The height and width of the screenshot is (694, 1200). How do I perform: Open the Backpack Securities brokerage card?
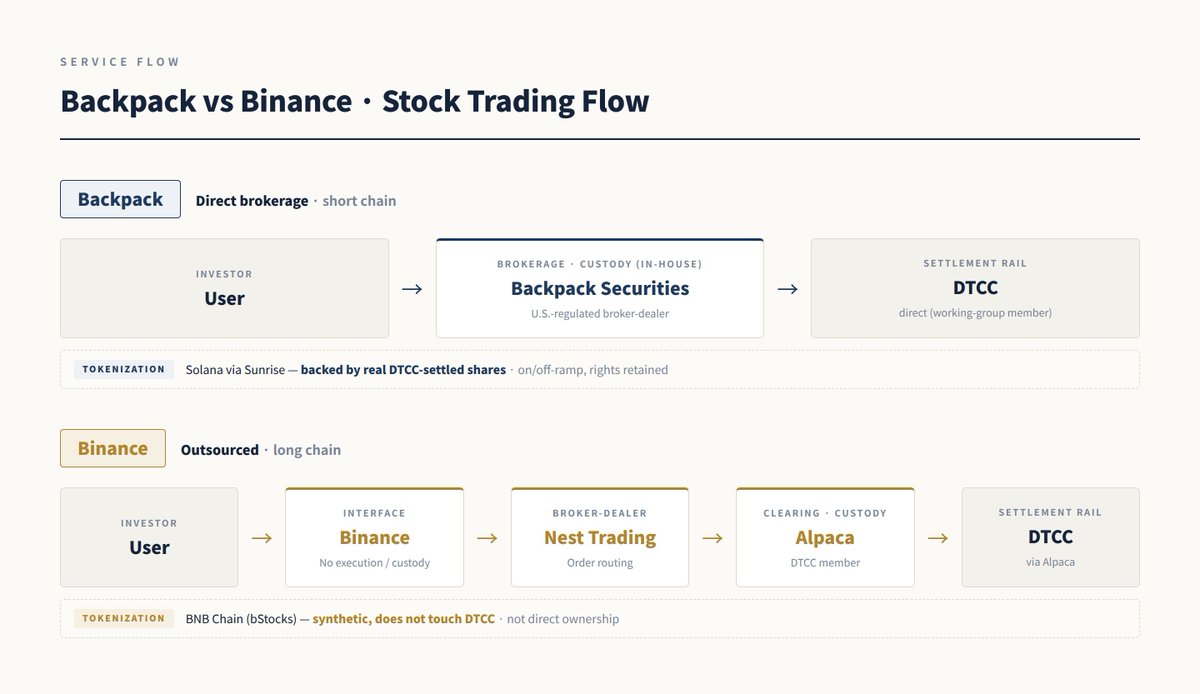(600, 288)
